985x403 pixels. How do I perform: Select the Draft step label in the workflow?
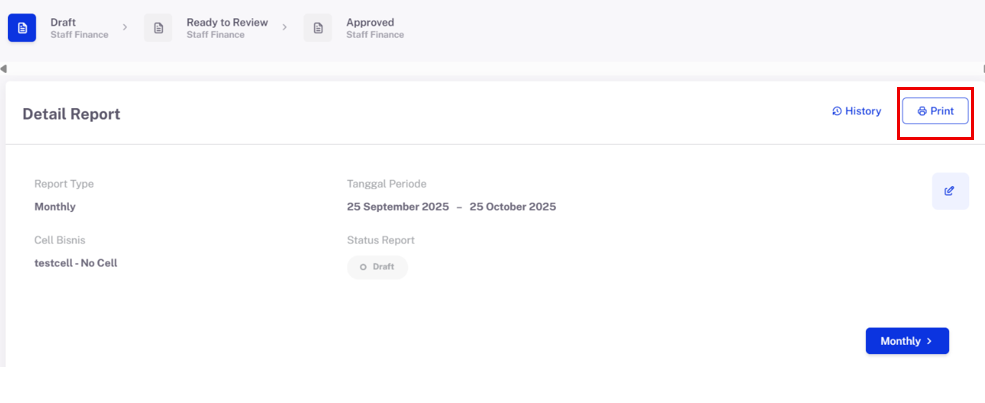coord(63,22)
